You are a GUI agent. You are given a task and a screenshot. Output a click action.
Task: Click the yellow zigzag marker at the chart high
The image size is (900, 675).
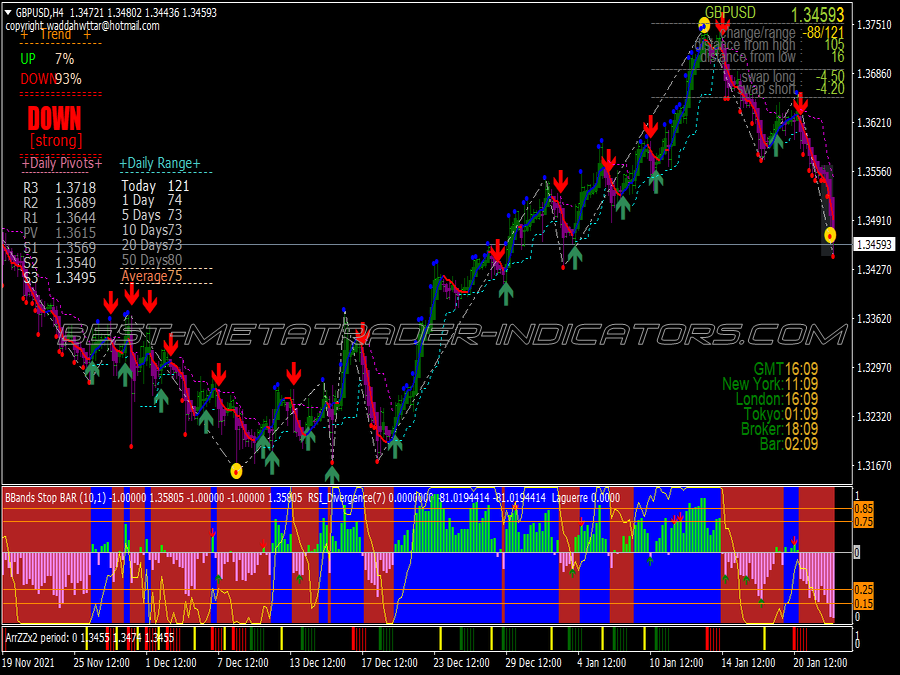pos(704,25)
